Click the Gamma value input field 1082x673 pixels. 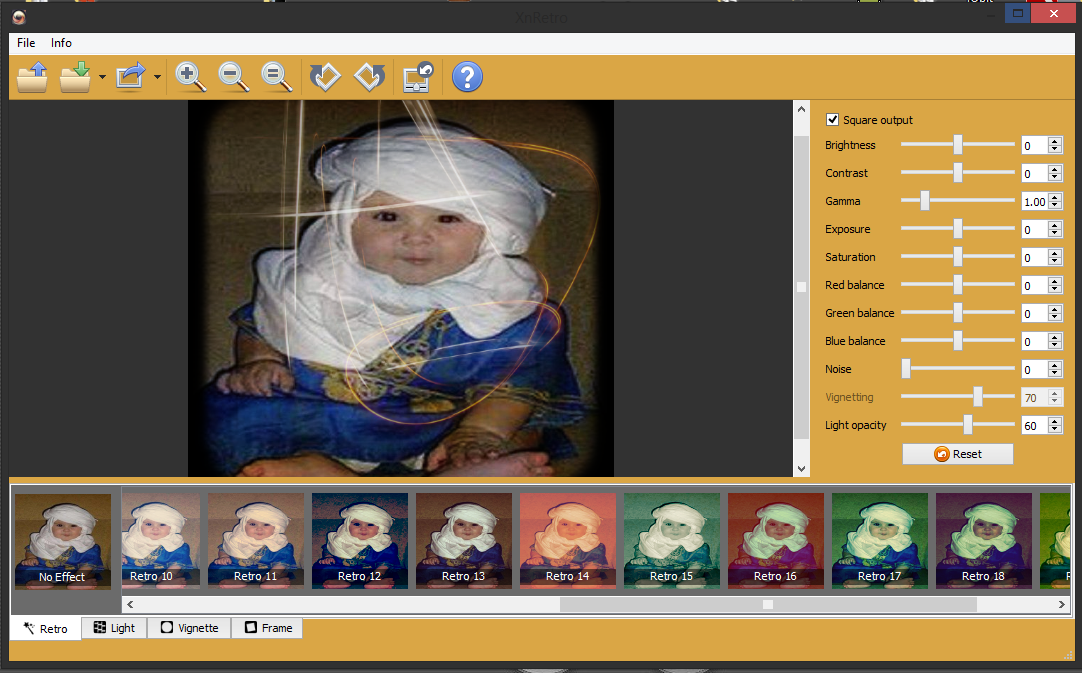pos(1034,201)
